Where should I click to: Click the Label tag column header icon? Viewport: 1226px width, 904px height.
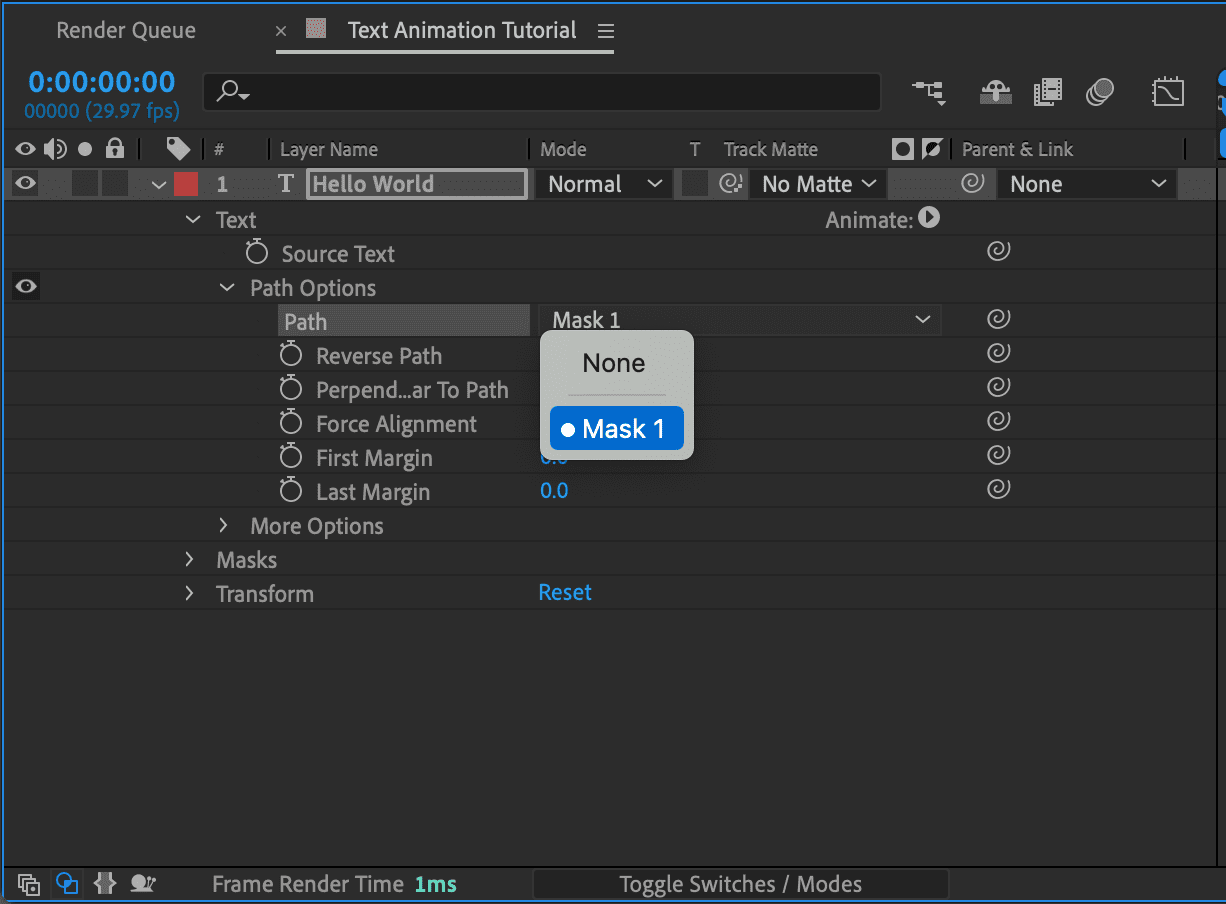click(x=178, y=149)
